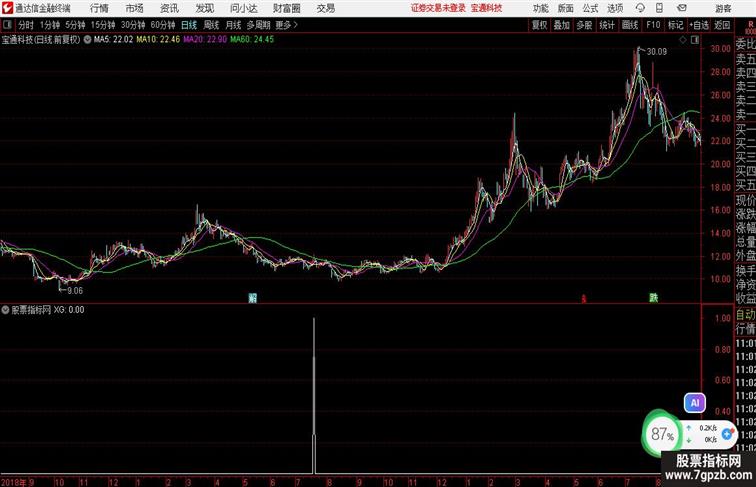Switch to 60分钟 period
Image resolution: width=756 pixels, height=487 pixels.
tap(163, 25)
